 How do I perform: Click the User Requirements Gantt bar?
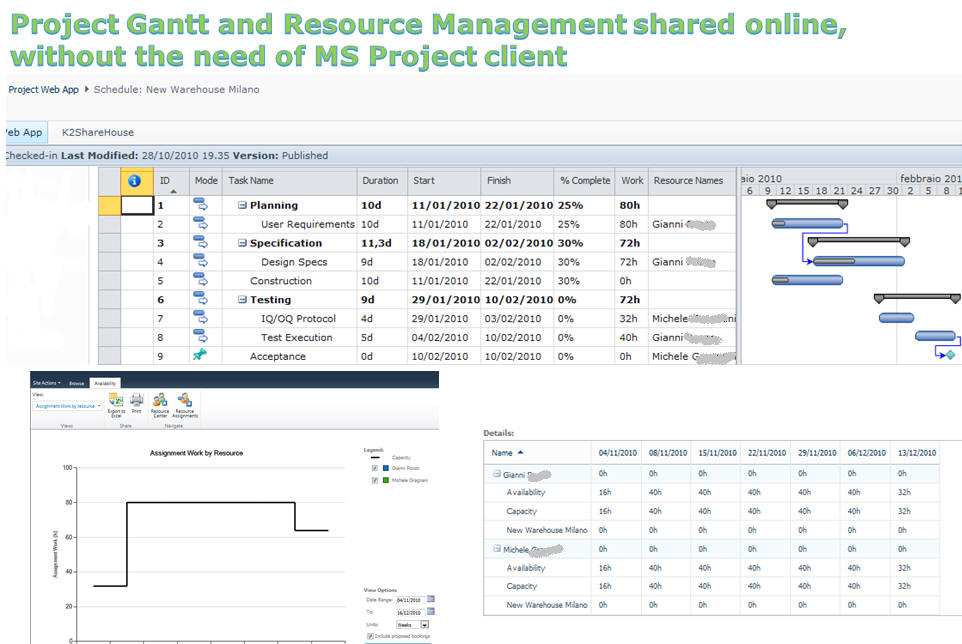point(807,223)
